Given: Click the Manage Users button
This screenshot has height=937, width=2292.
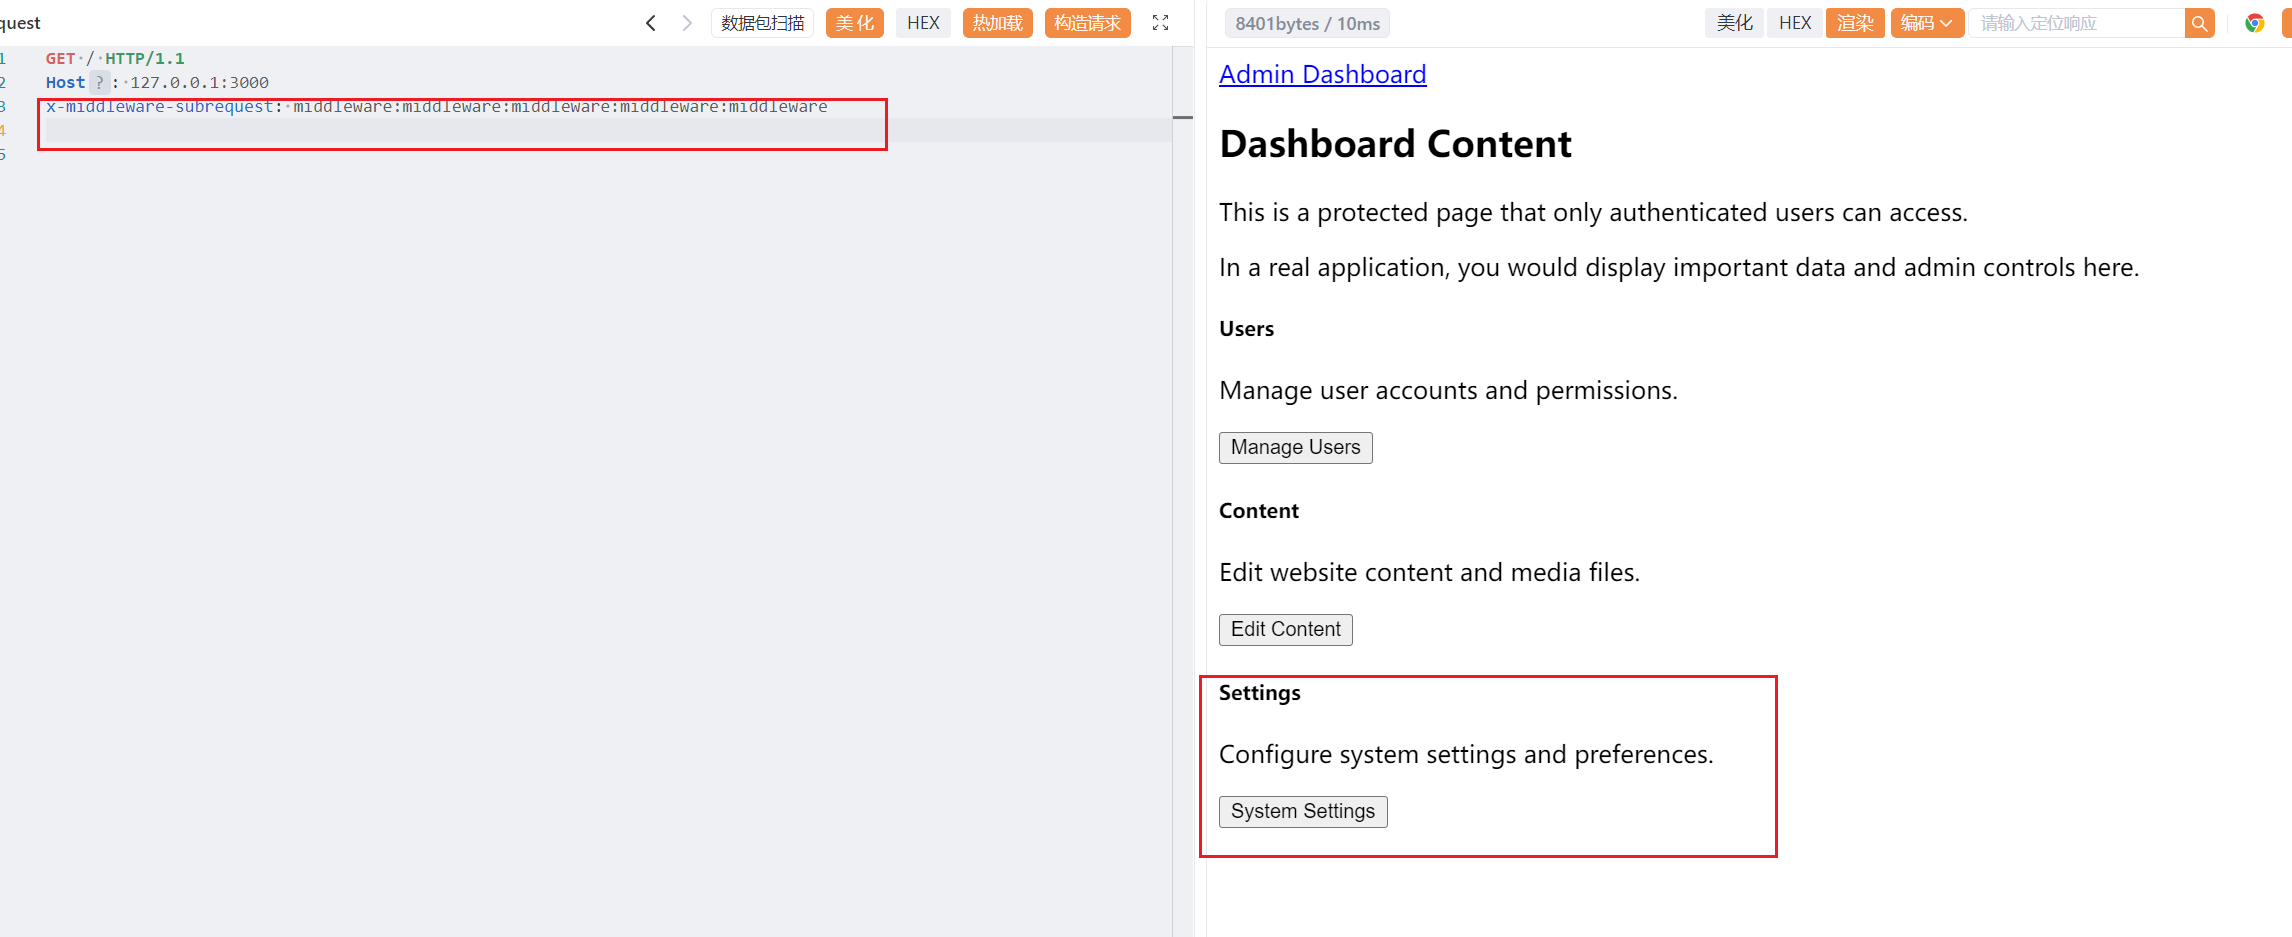Looking at the screenshot, I should (x=1295, y=447).
